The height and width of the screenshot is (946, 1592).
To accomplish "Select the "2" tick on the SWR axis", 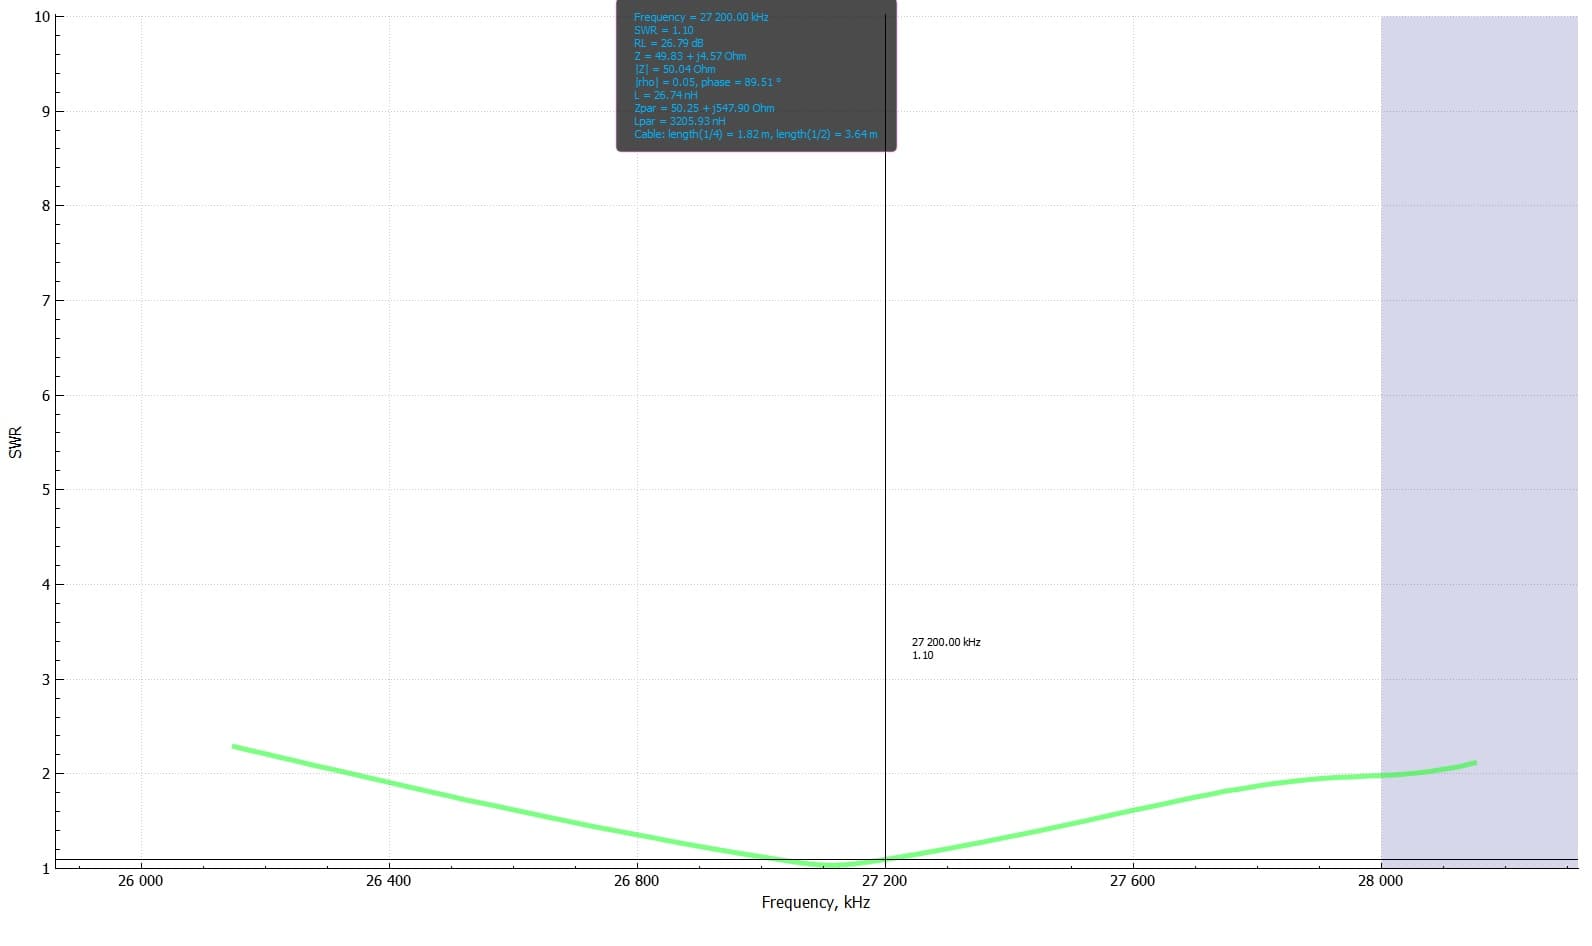I will click(46, 774).
